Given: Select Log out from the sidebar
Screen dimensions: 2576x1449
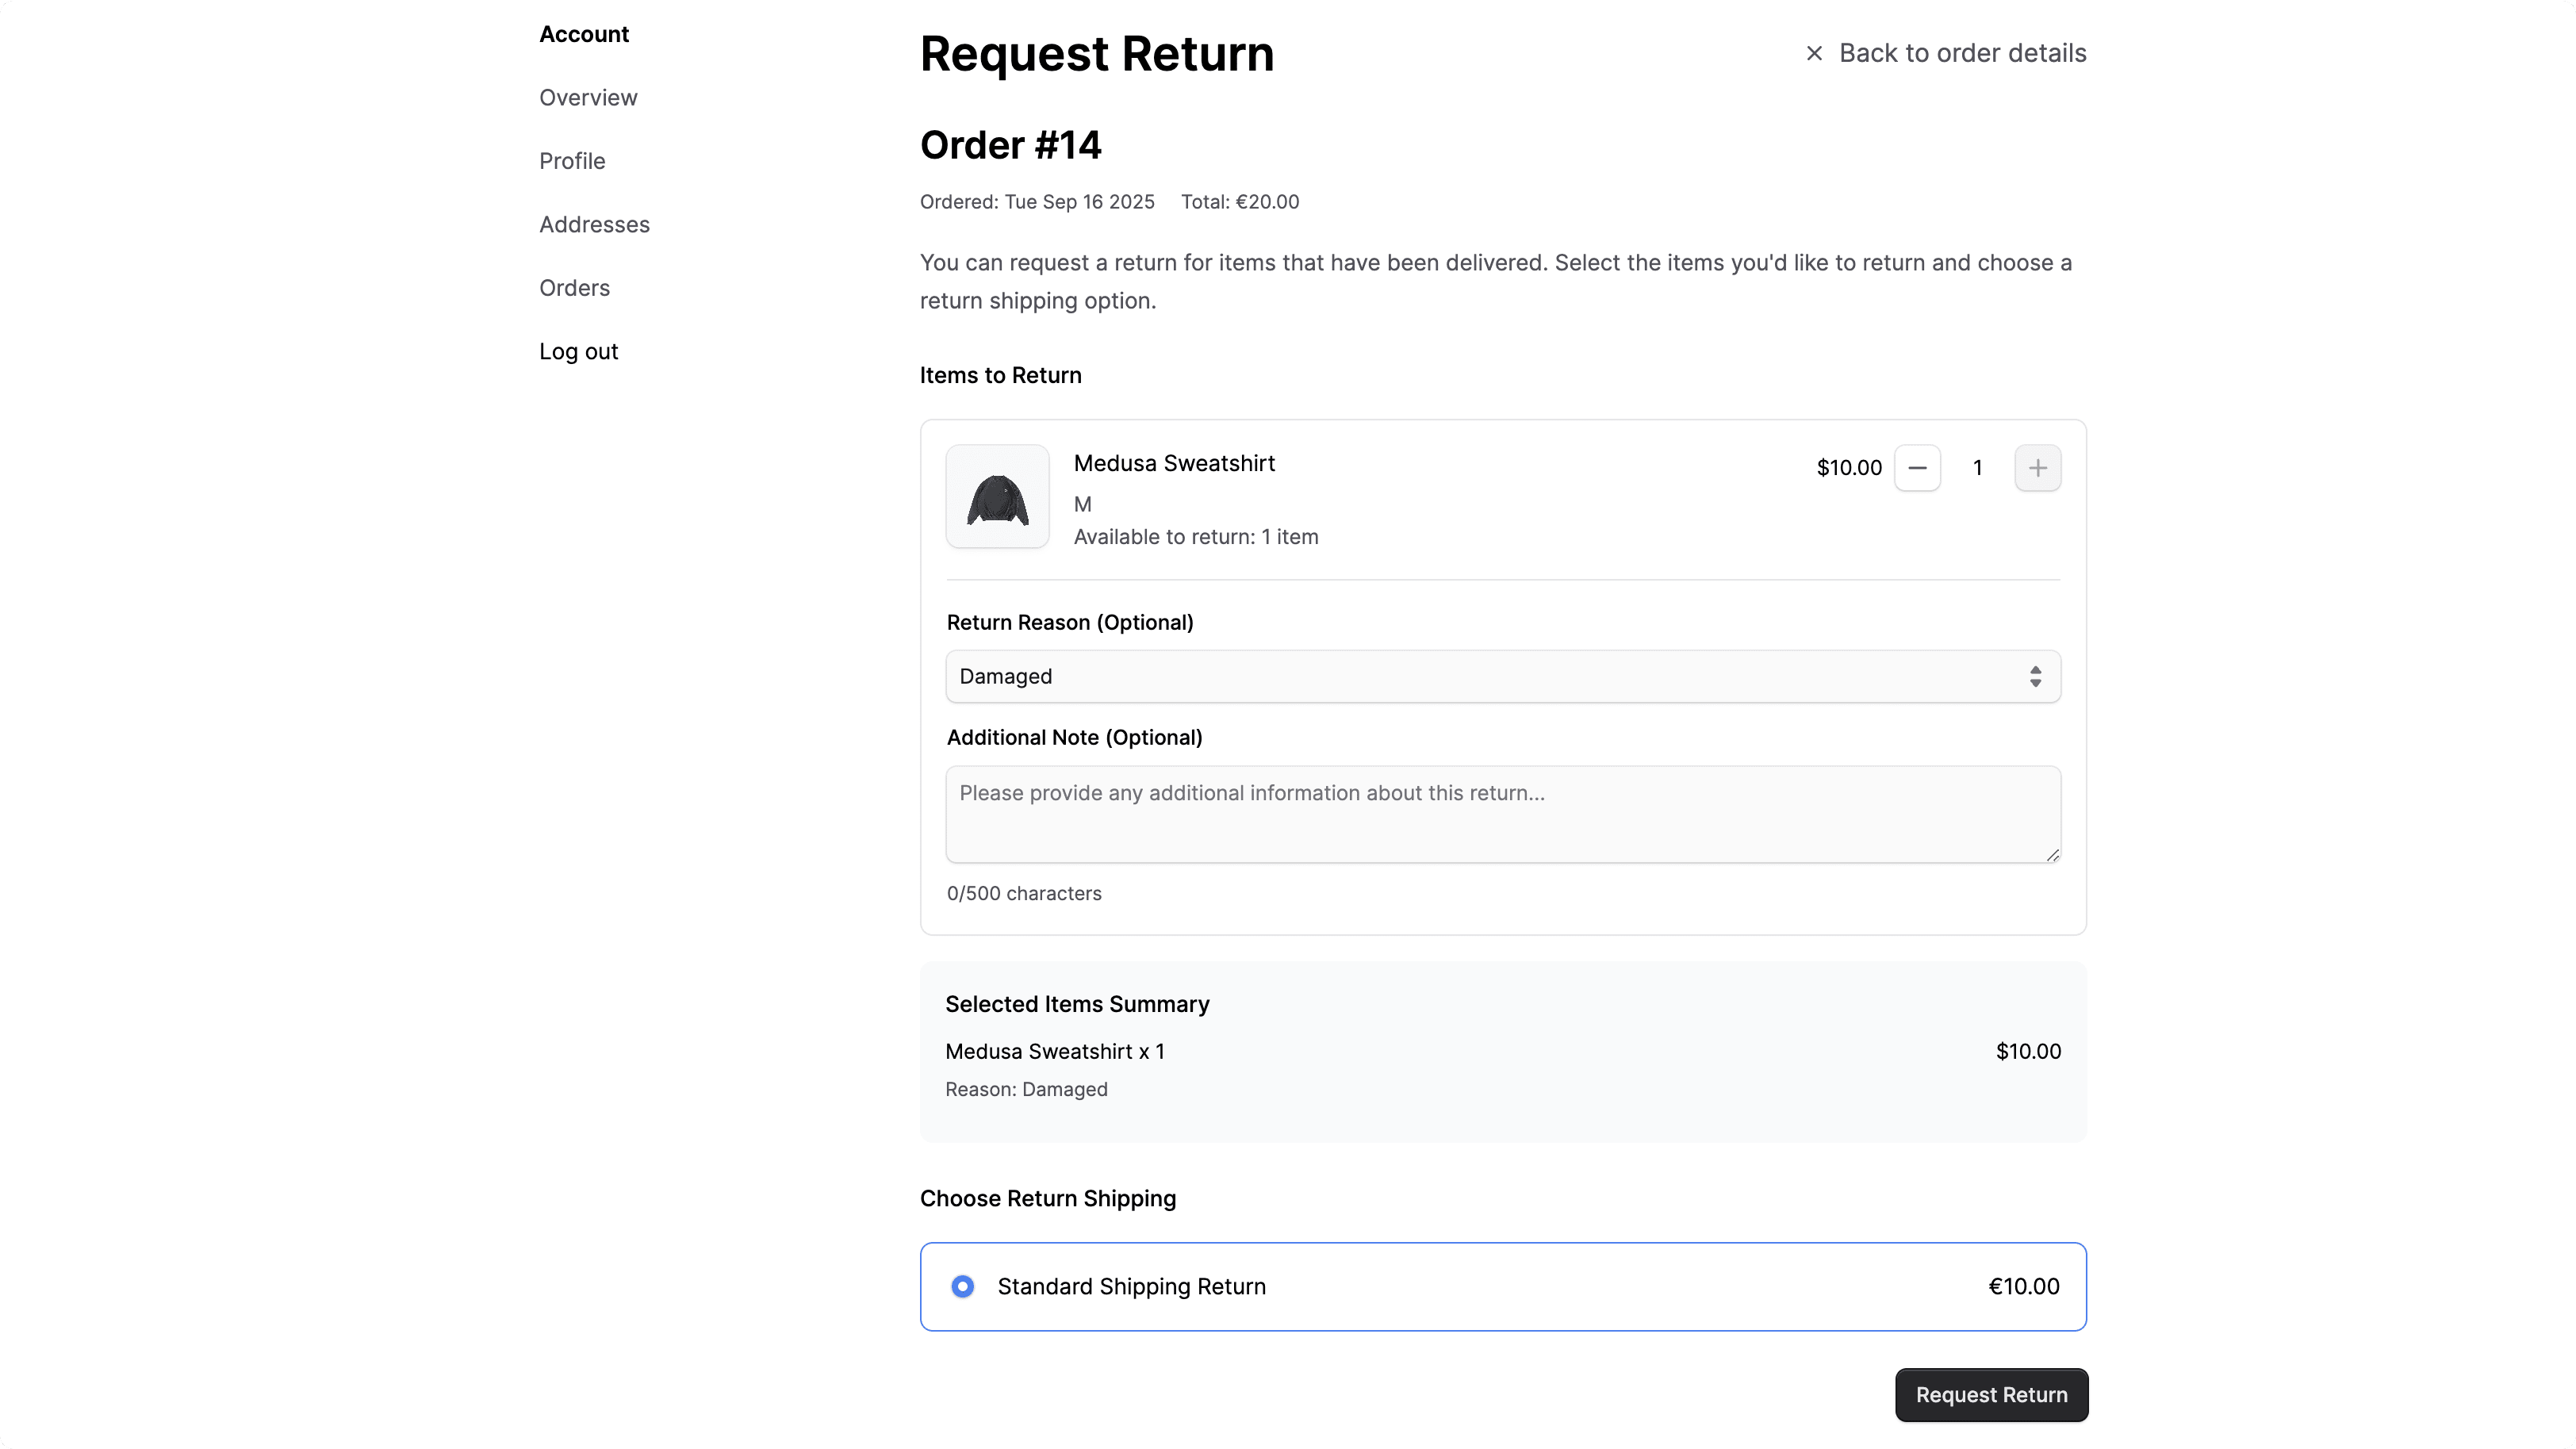Looking at the screenshot, I should coord(578,351).
